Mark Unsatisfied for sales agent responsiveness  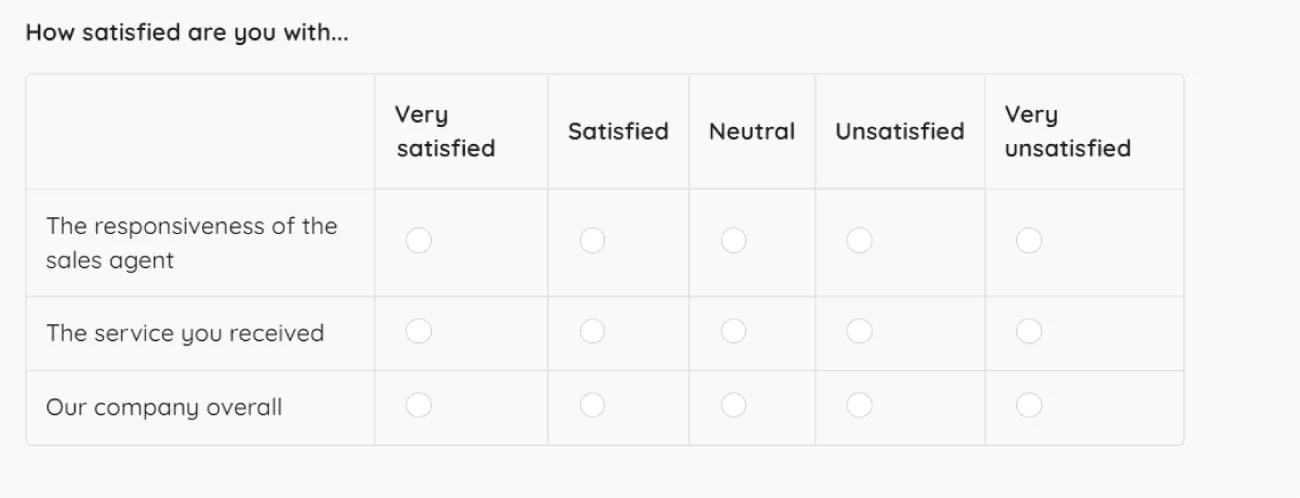coord(859,241)
